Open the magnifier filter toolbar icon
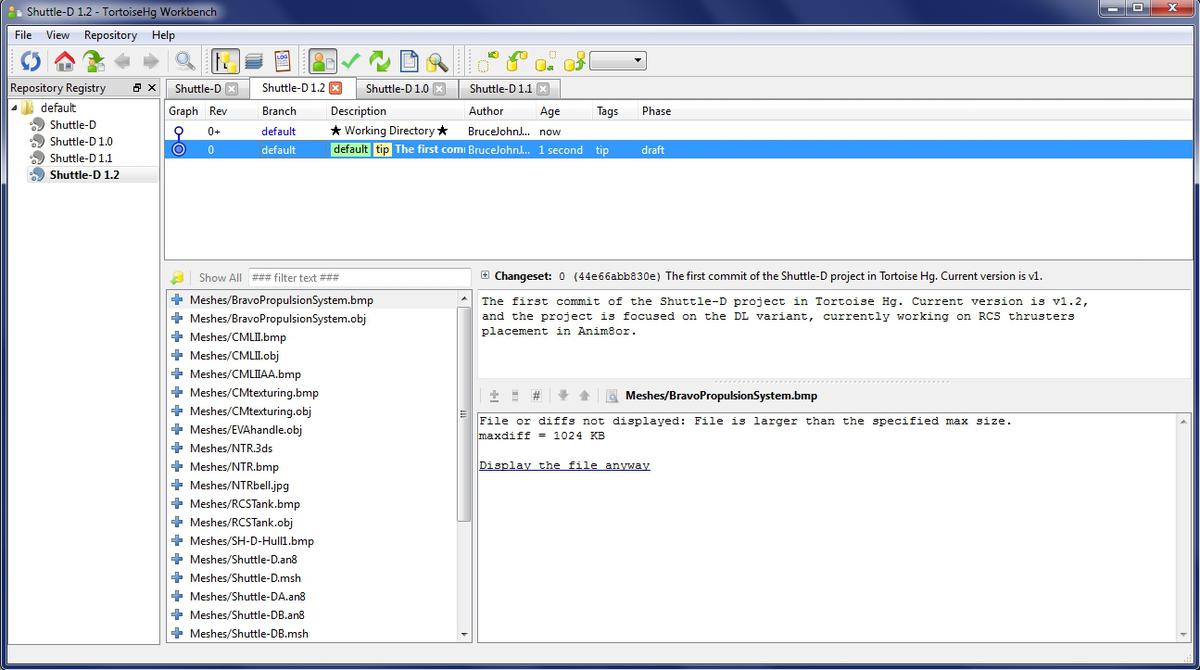The image size is (1200, 670). pos(185,61)
